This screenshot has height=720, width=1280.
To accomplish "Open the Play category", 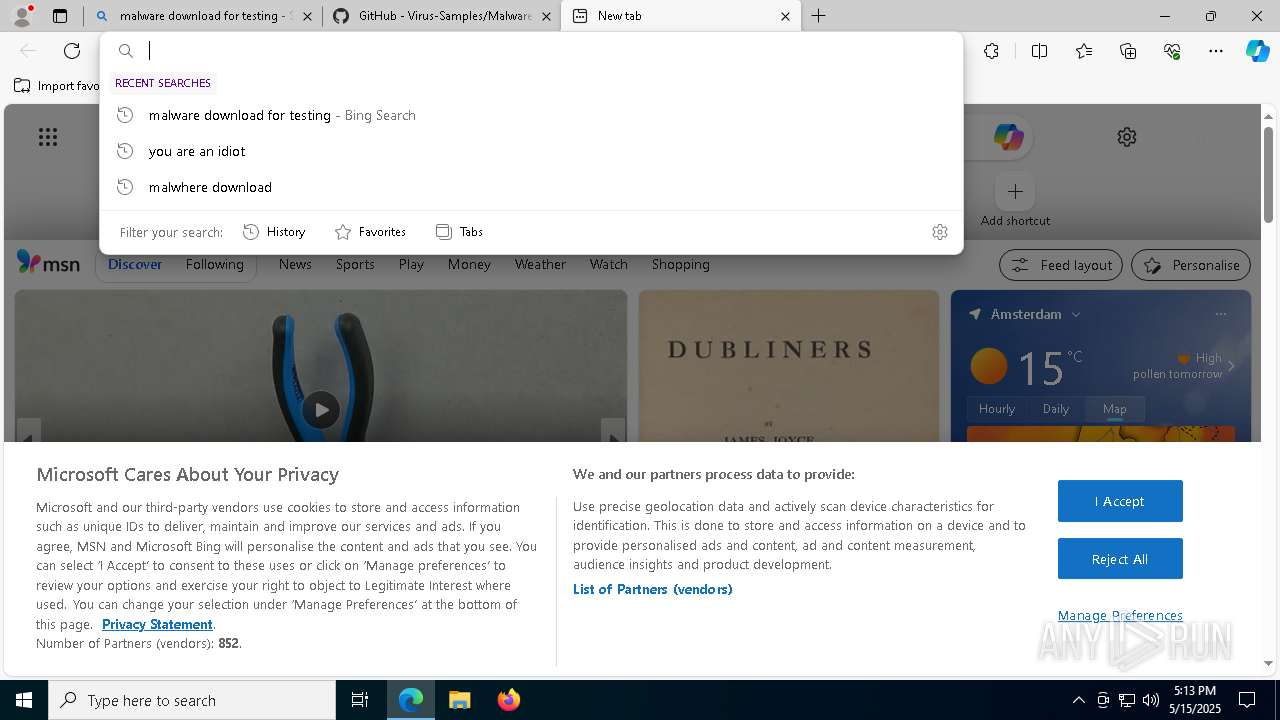I will click(x=411, y=264).
